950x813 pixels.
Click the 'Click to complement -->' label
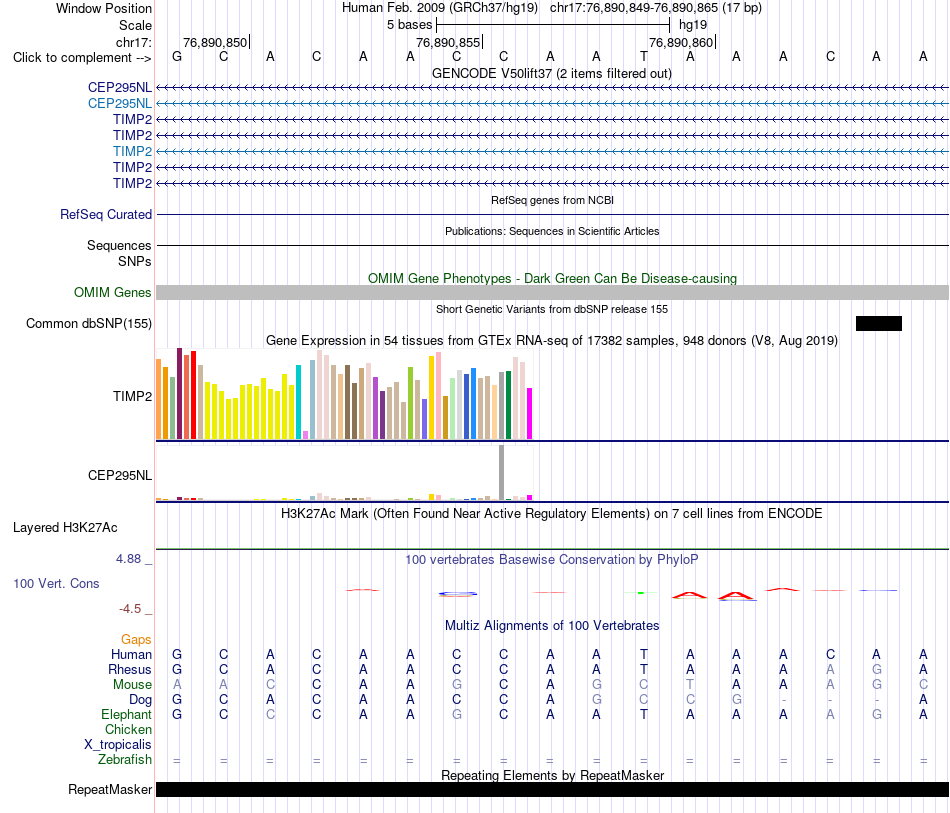82,58
